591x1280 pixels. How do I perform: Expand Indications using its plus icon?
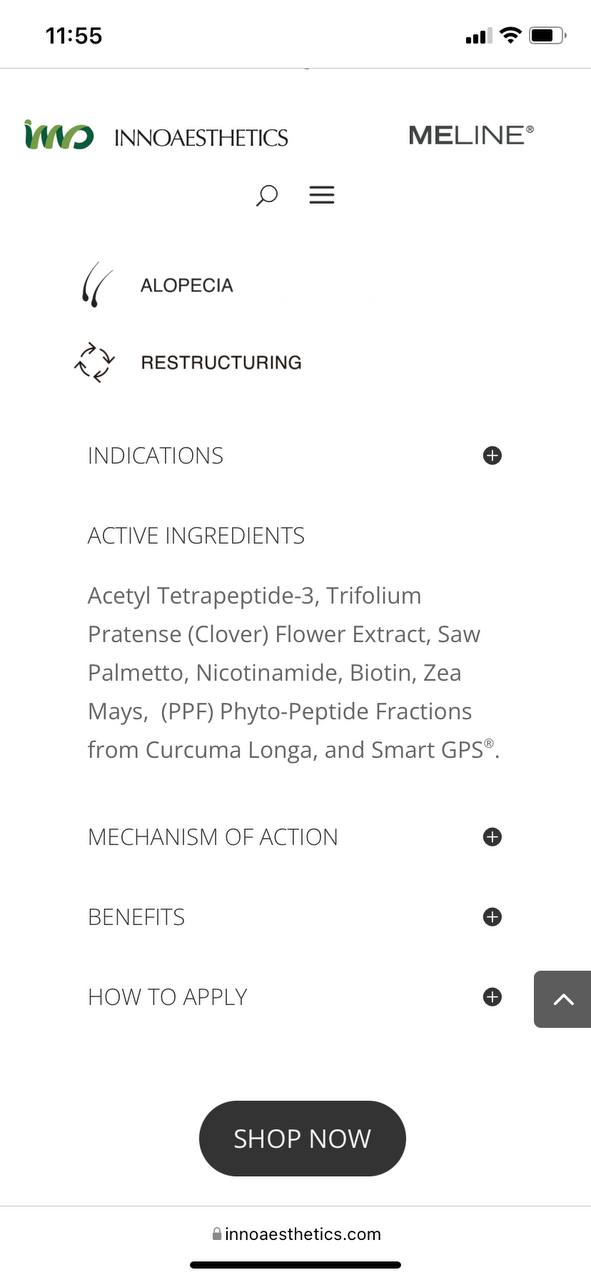(492, 456)
